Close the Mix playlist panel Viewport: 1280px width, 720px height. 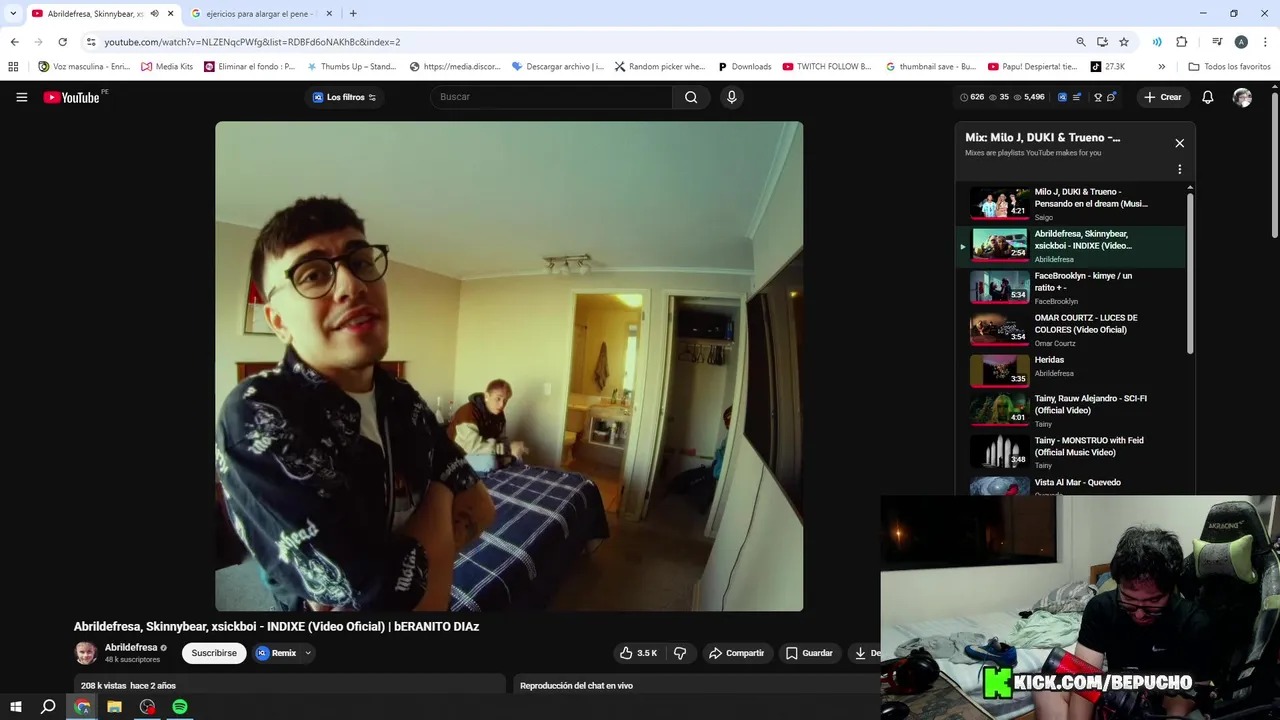click(1180, 143)
